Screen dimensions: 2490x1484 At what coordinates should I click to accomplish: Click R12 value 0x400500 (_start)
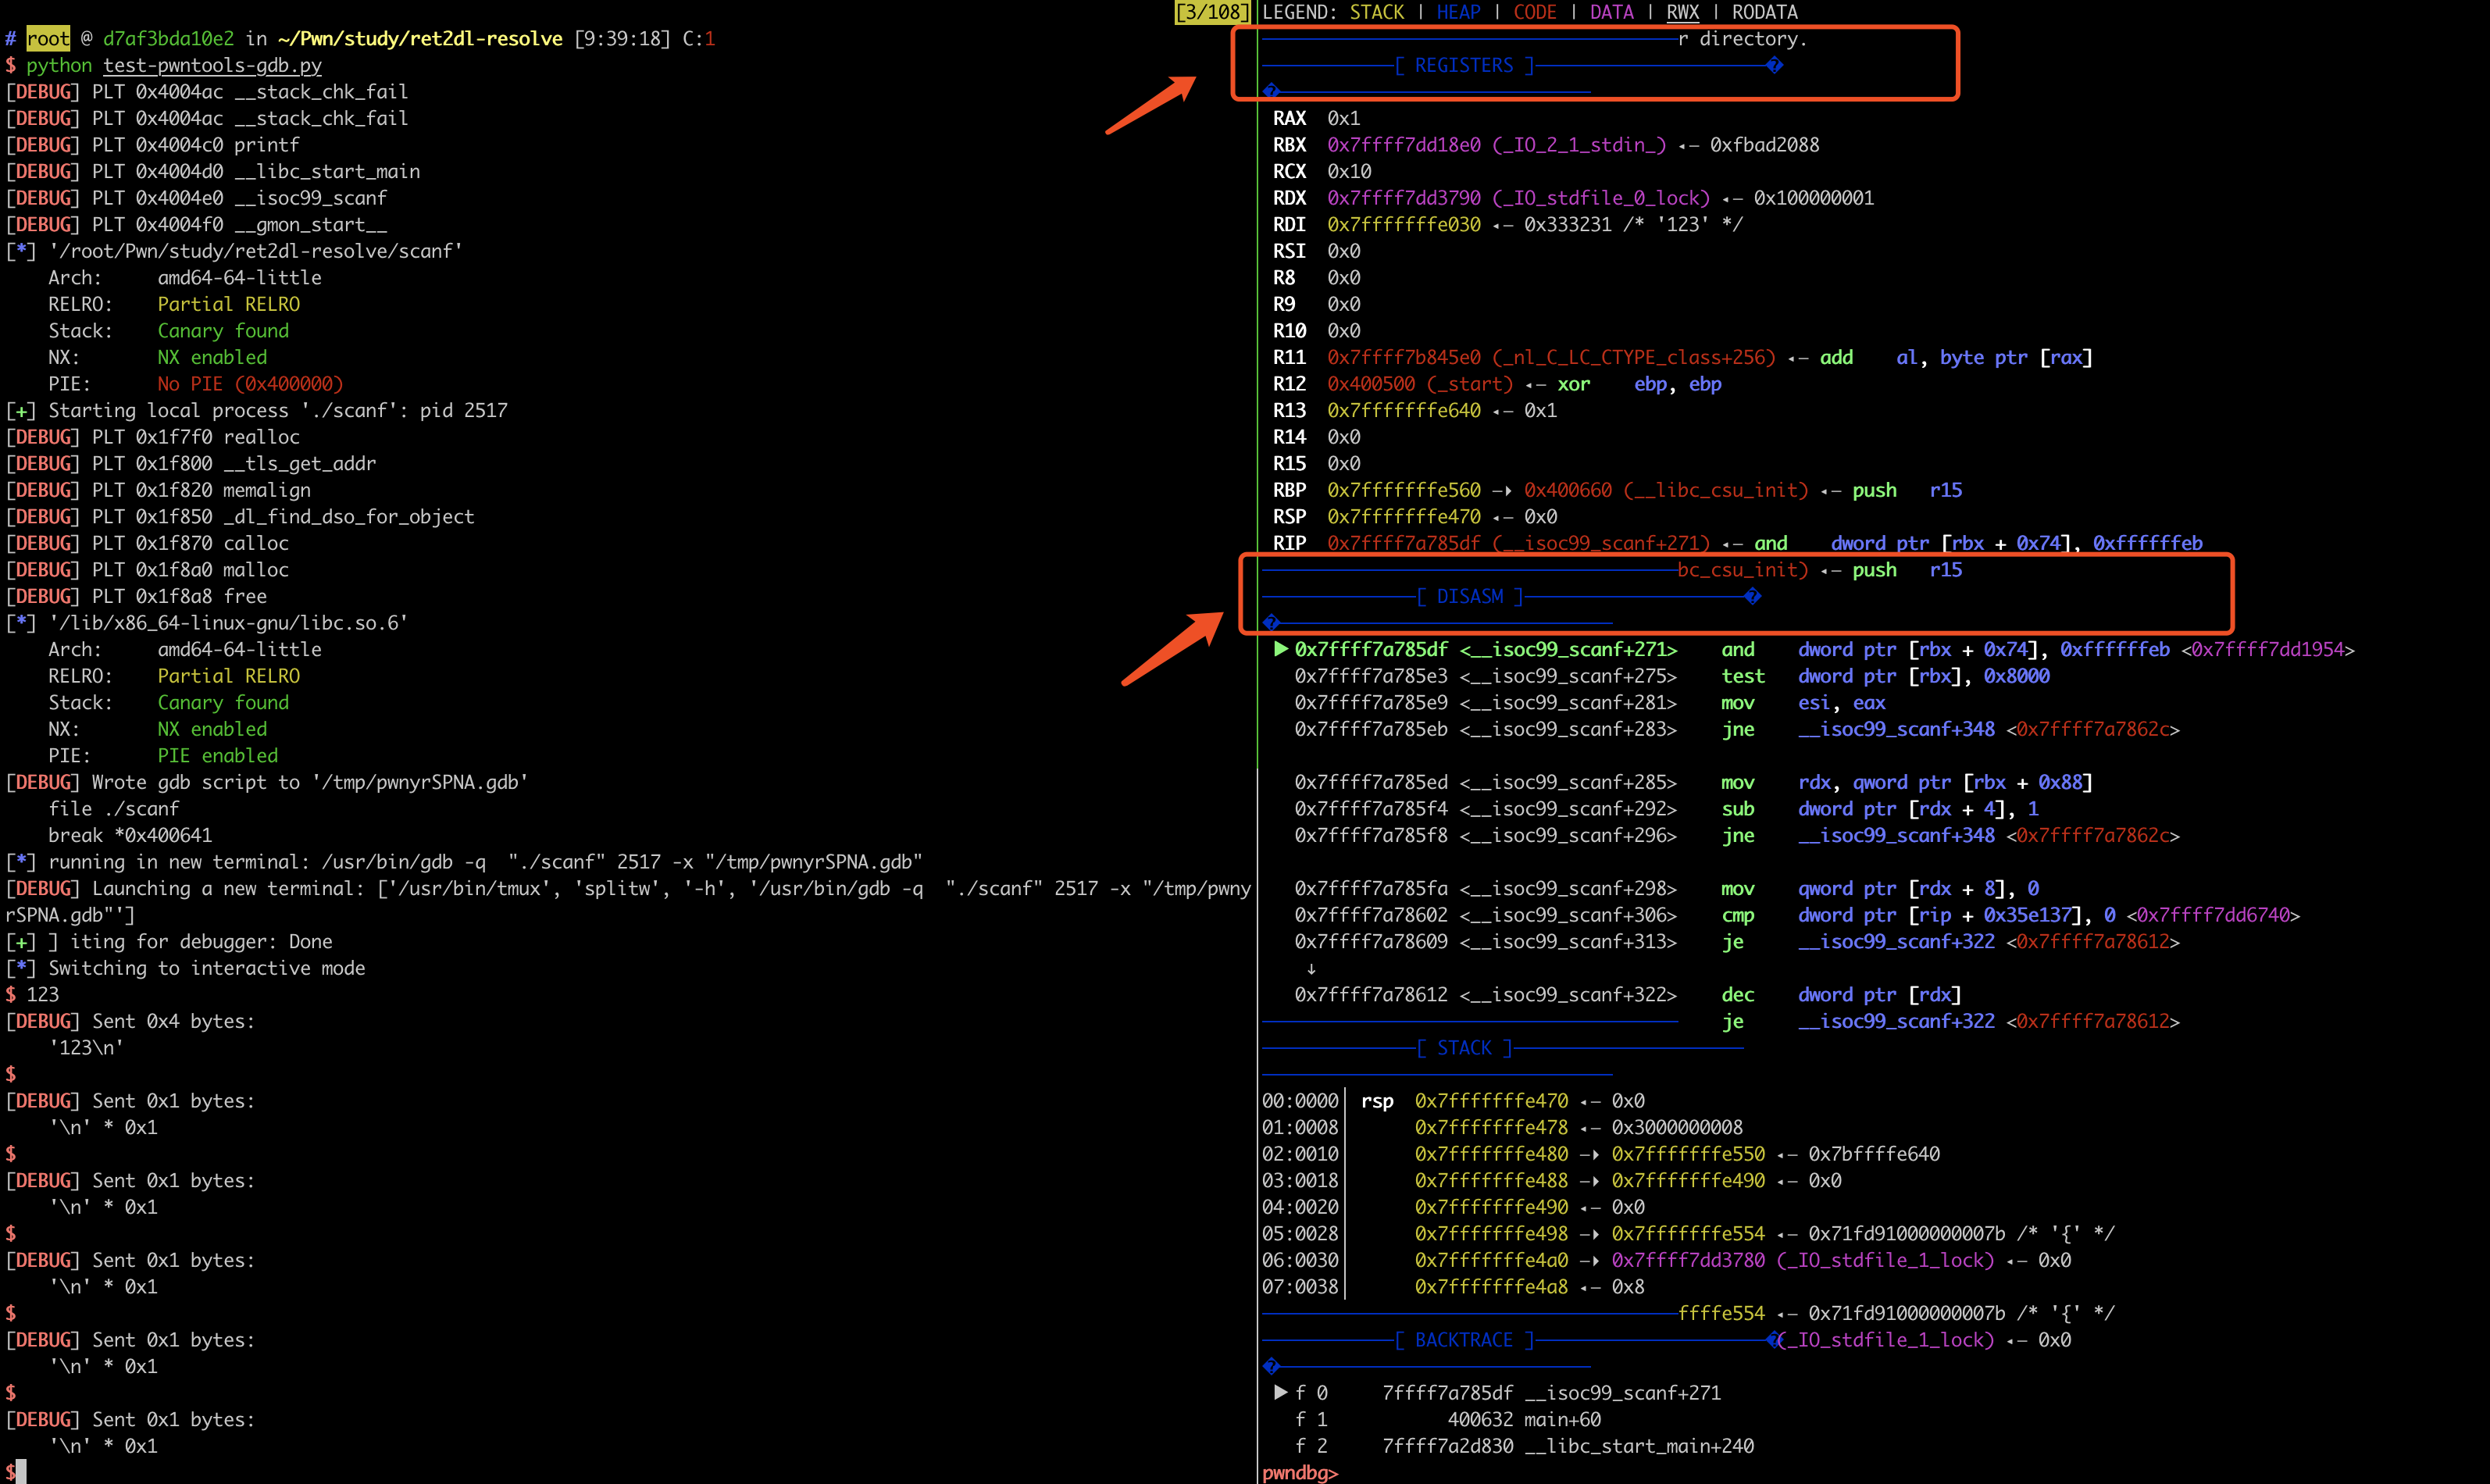pyautogui.click(x=1420, y=384)
